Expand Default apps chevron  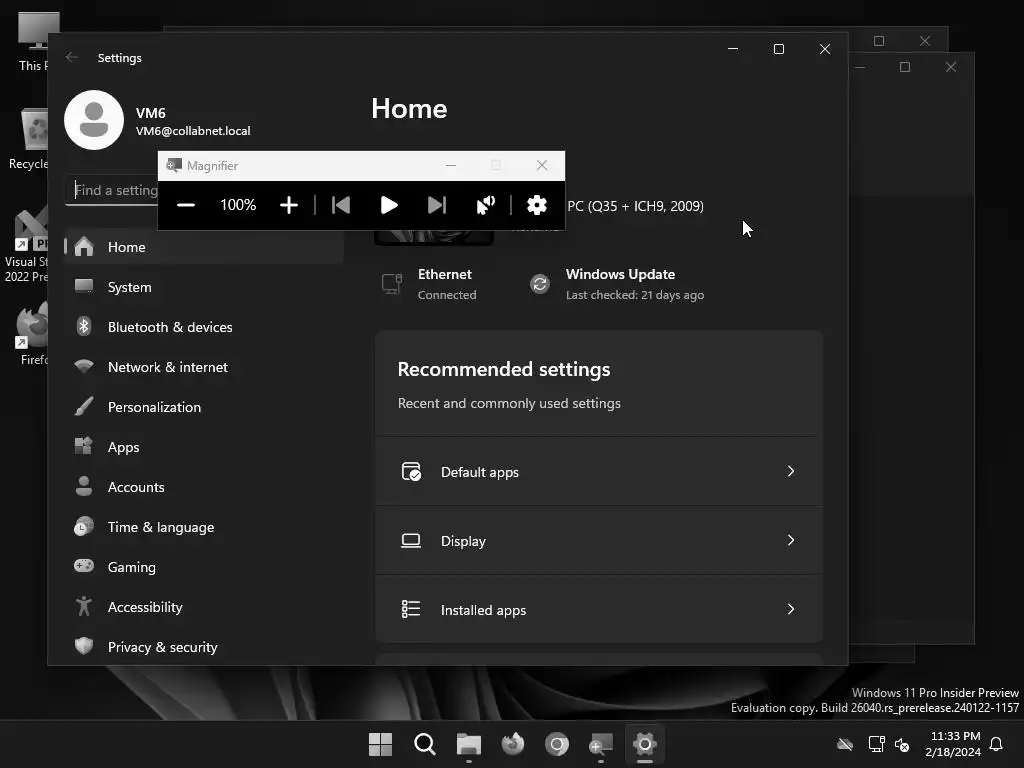pos(791,472)
